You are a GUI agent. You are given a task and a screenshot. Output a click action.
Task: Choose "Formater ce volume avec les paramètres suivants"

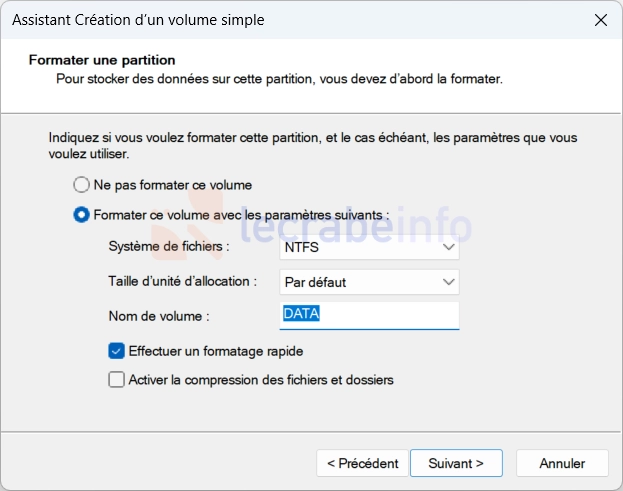coord(82,215)
